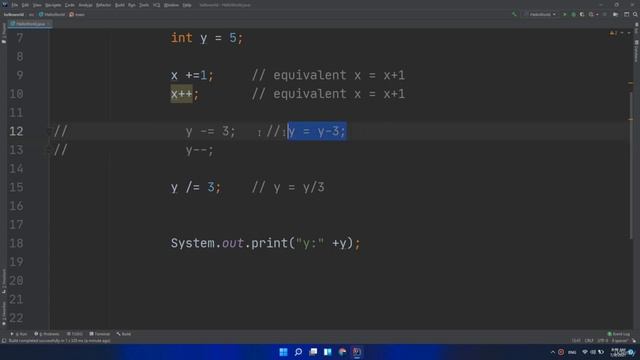
Task: Open the Build tool window tab
Action: tap(124, 334)
